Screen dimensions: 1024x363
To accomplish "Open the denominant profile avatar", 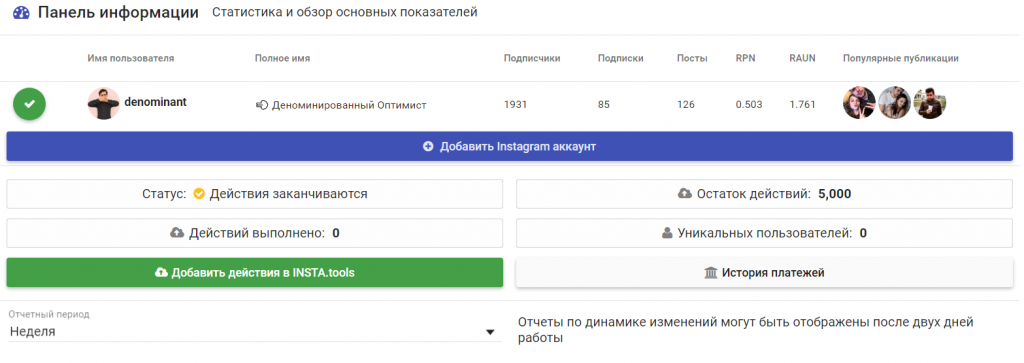I will pos(104,103).
